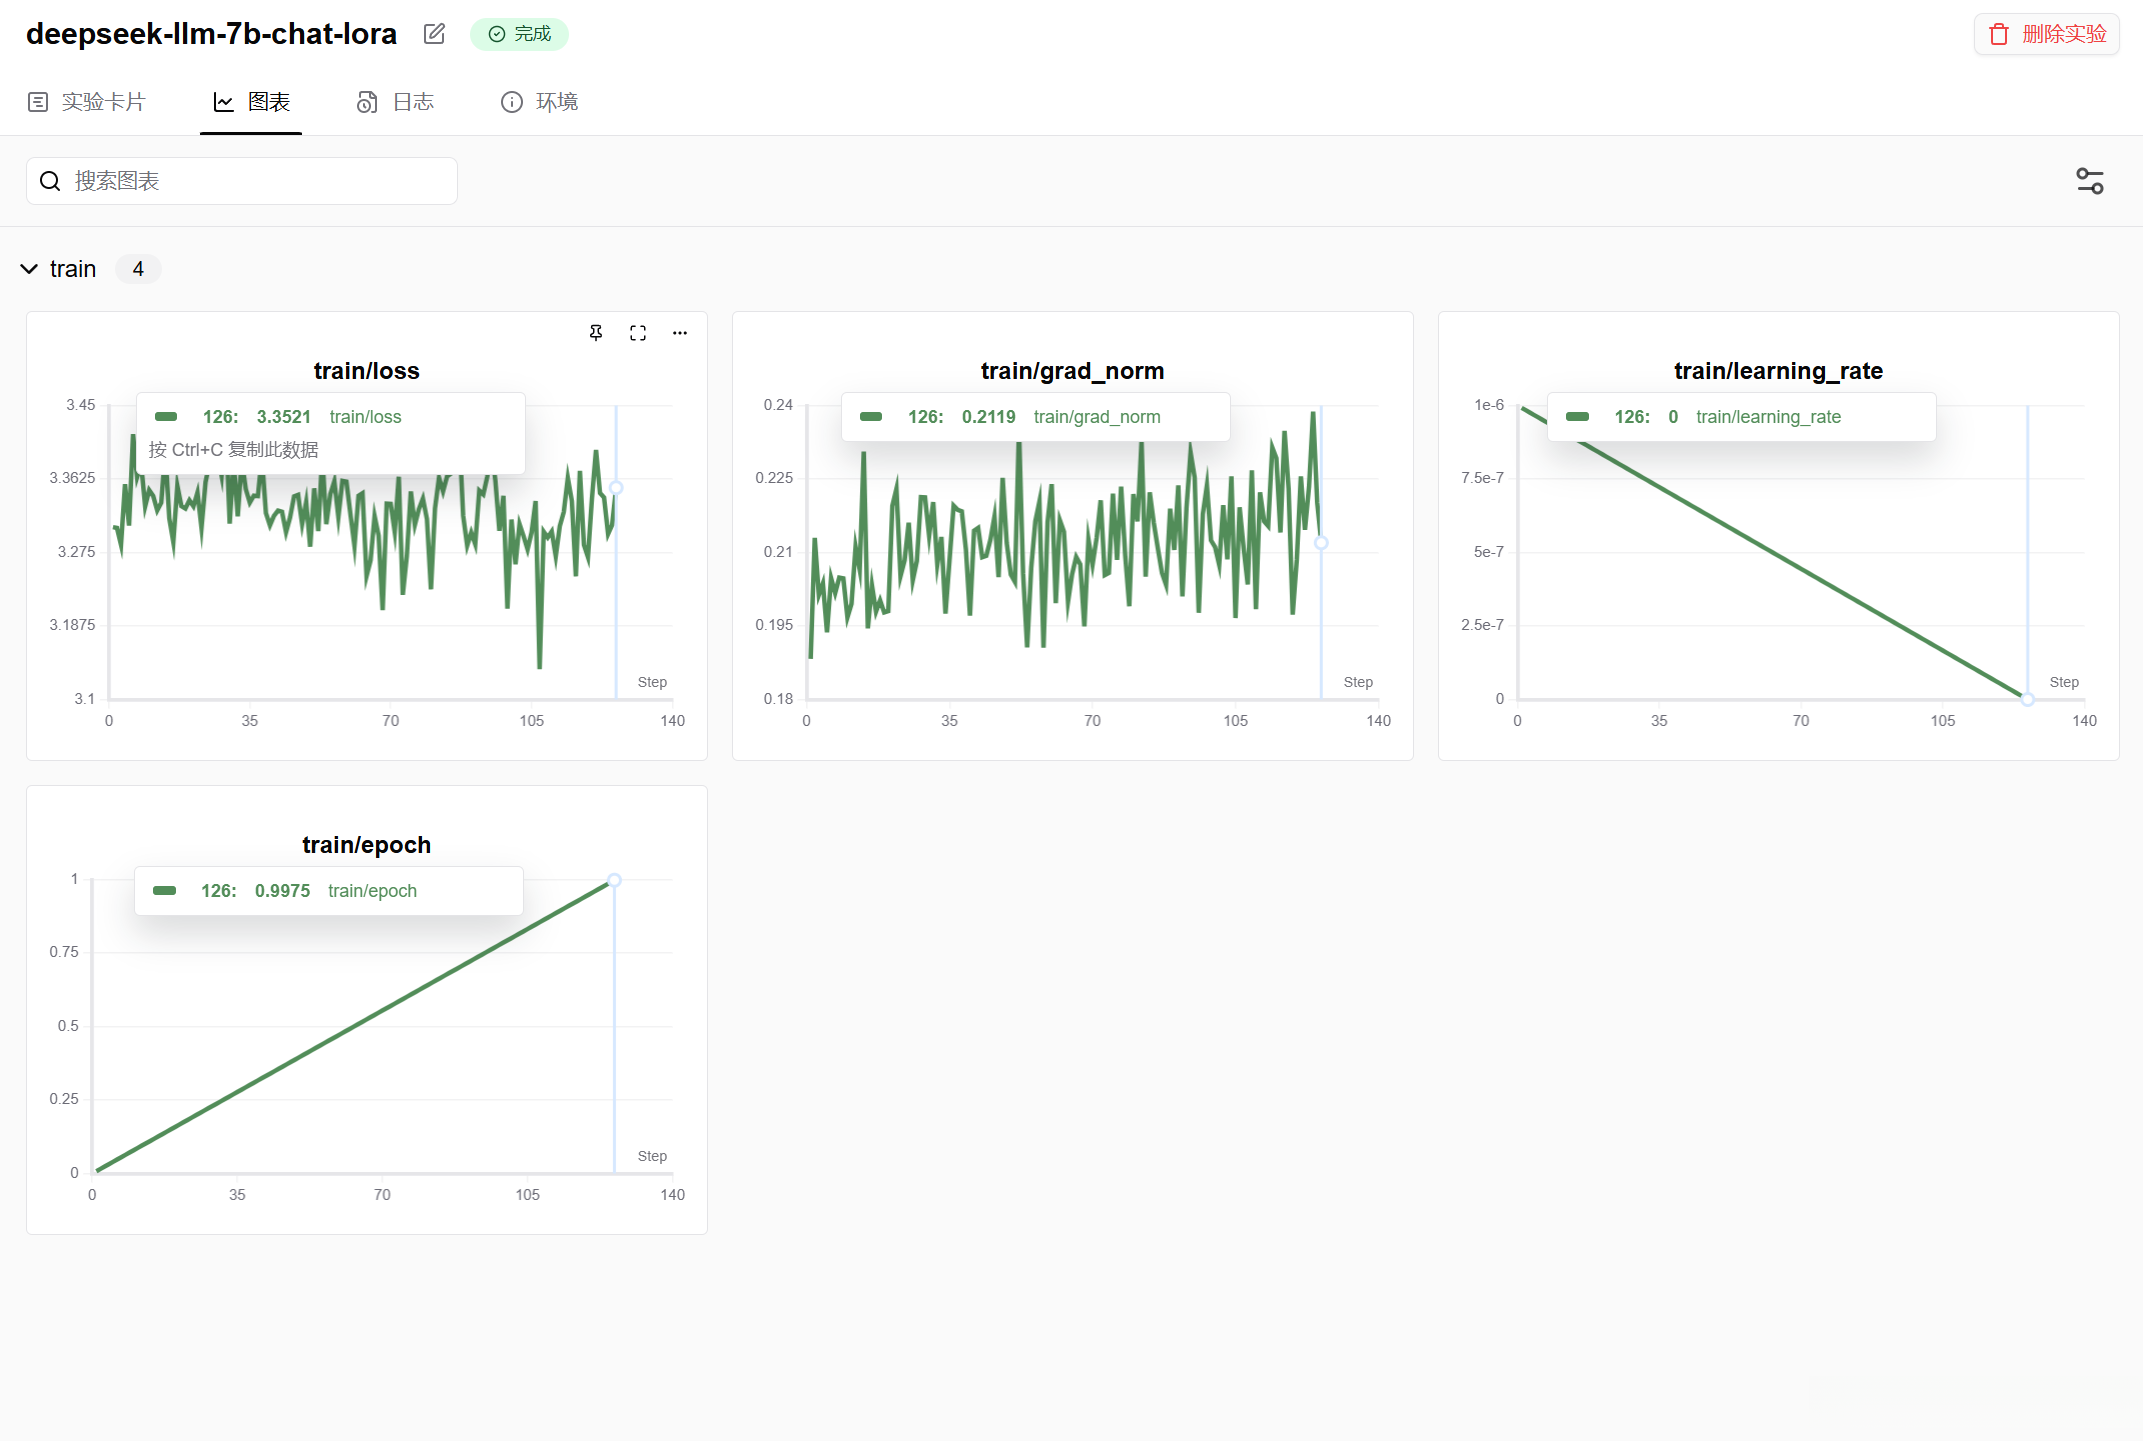Collapse the train section chevron
This screenshot has height=1441, width=2143.
(30, 269)
